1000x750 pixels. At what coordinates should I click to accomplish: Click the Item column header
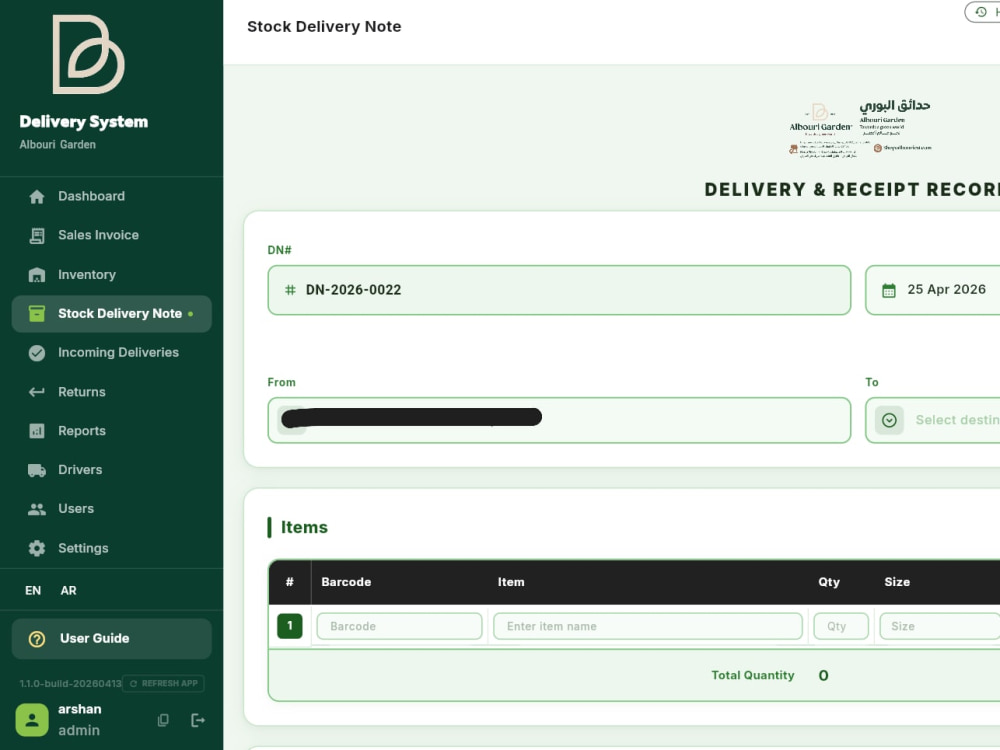pyautogui.click(x=511, y=582)
